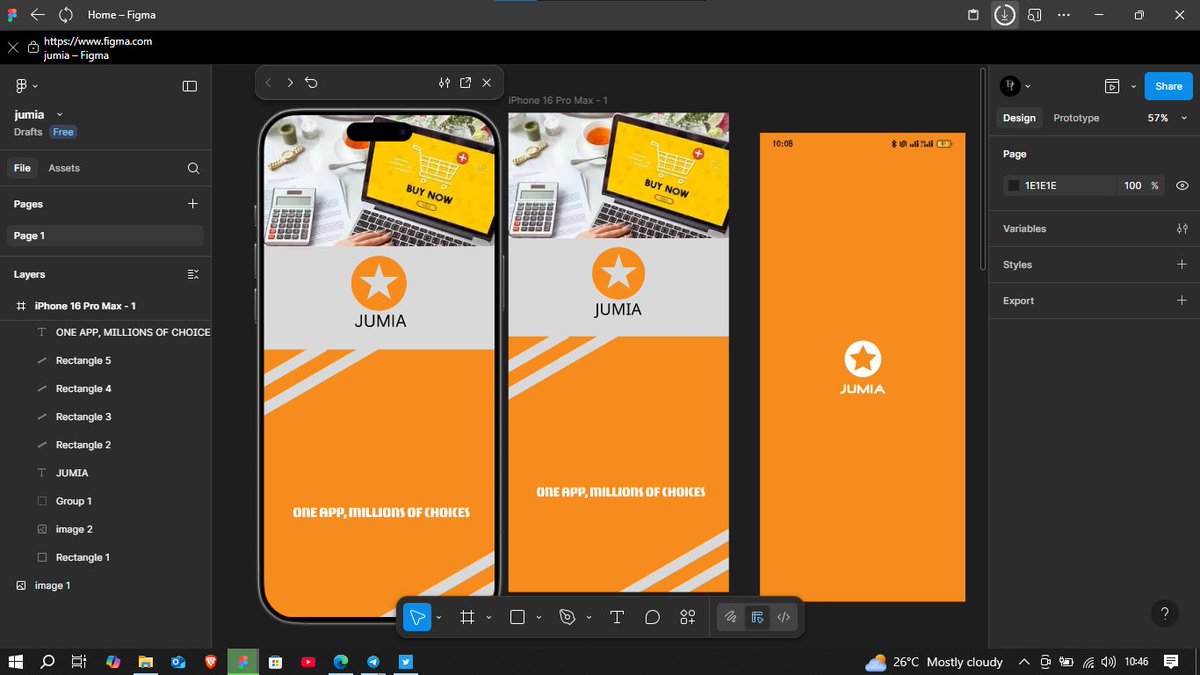1200x675 pixels.
Task: Add a style with plus
Action: click(1182, 265)
